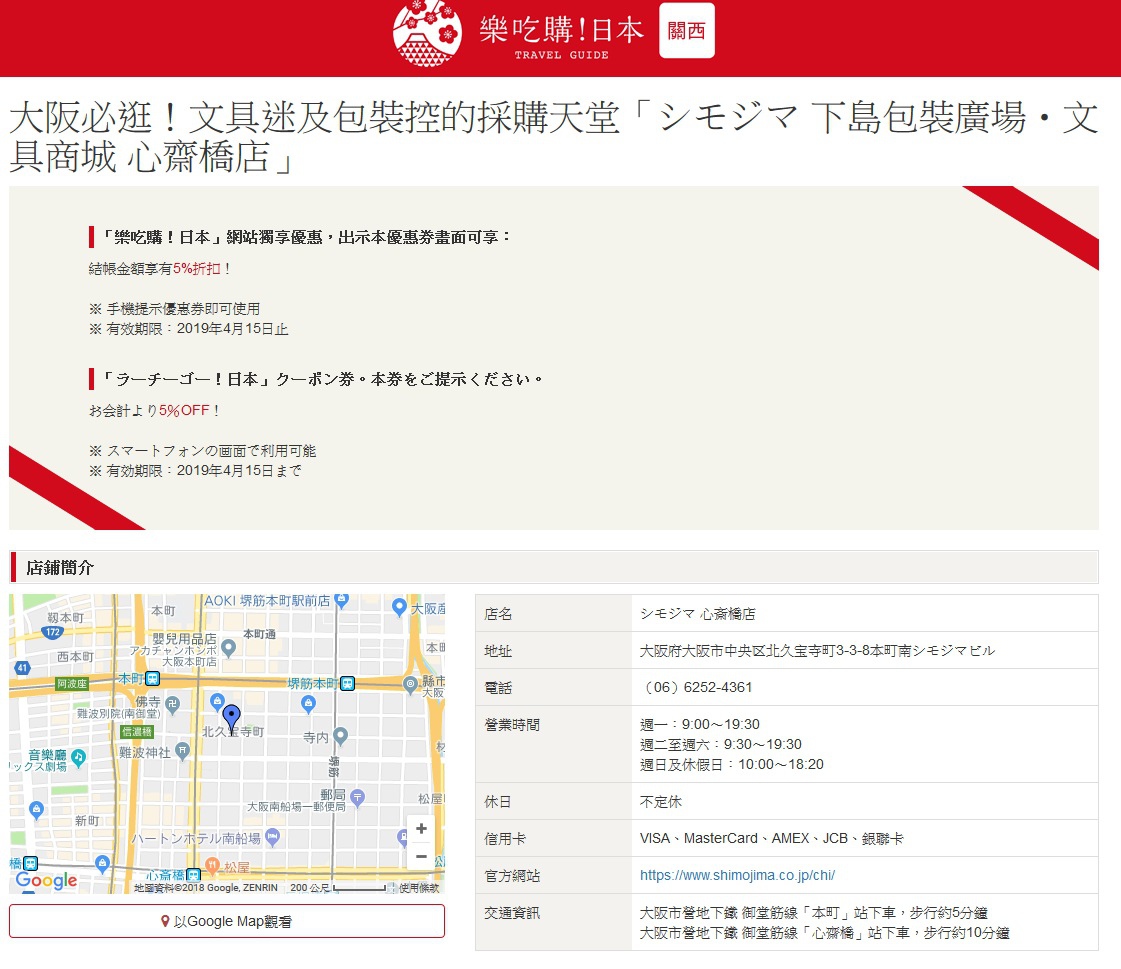This screenshot has width=1121, height=969.
Task: Select the 難波別院 temple marker
Action: coord(172,705)
